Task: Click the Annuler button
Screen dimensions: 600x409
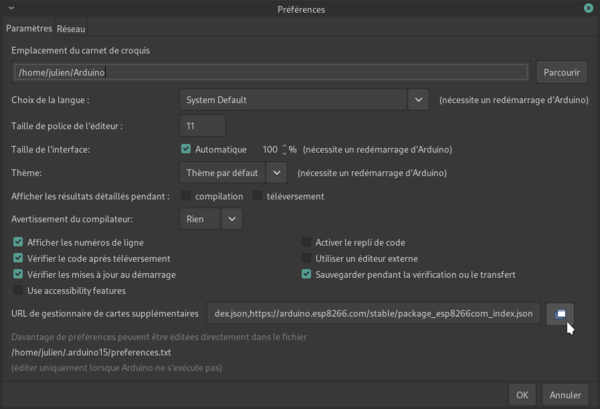Action: [x=565, y=395]
